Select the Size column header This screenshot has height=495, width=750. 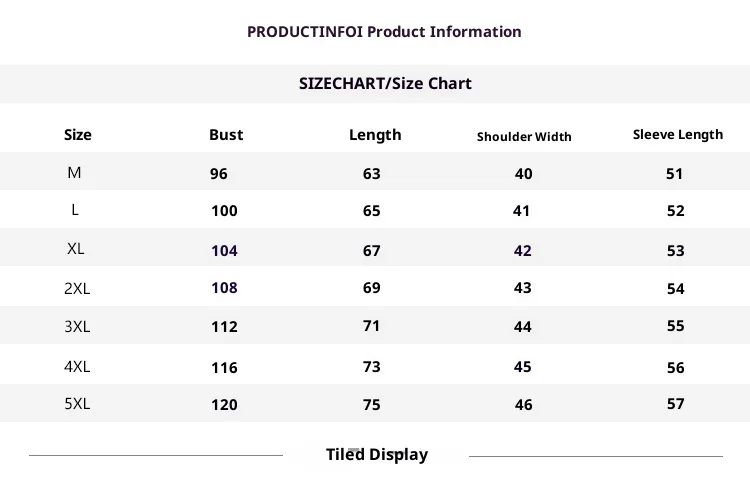77,135
